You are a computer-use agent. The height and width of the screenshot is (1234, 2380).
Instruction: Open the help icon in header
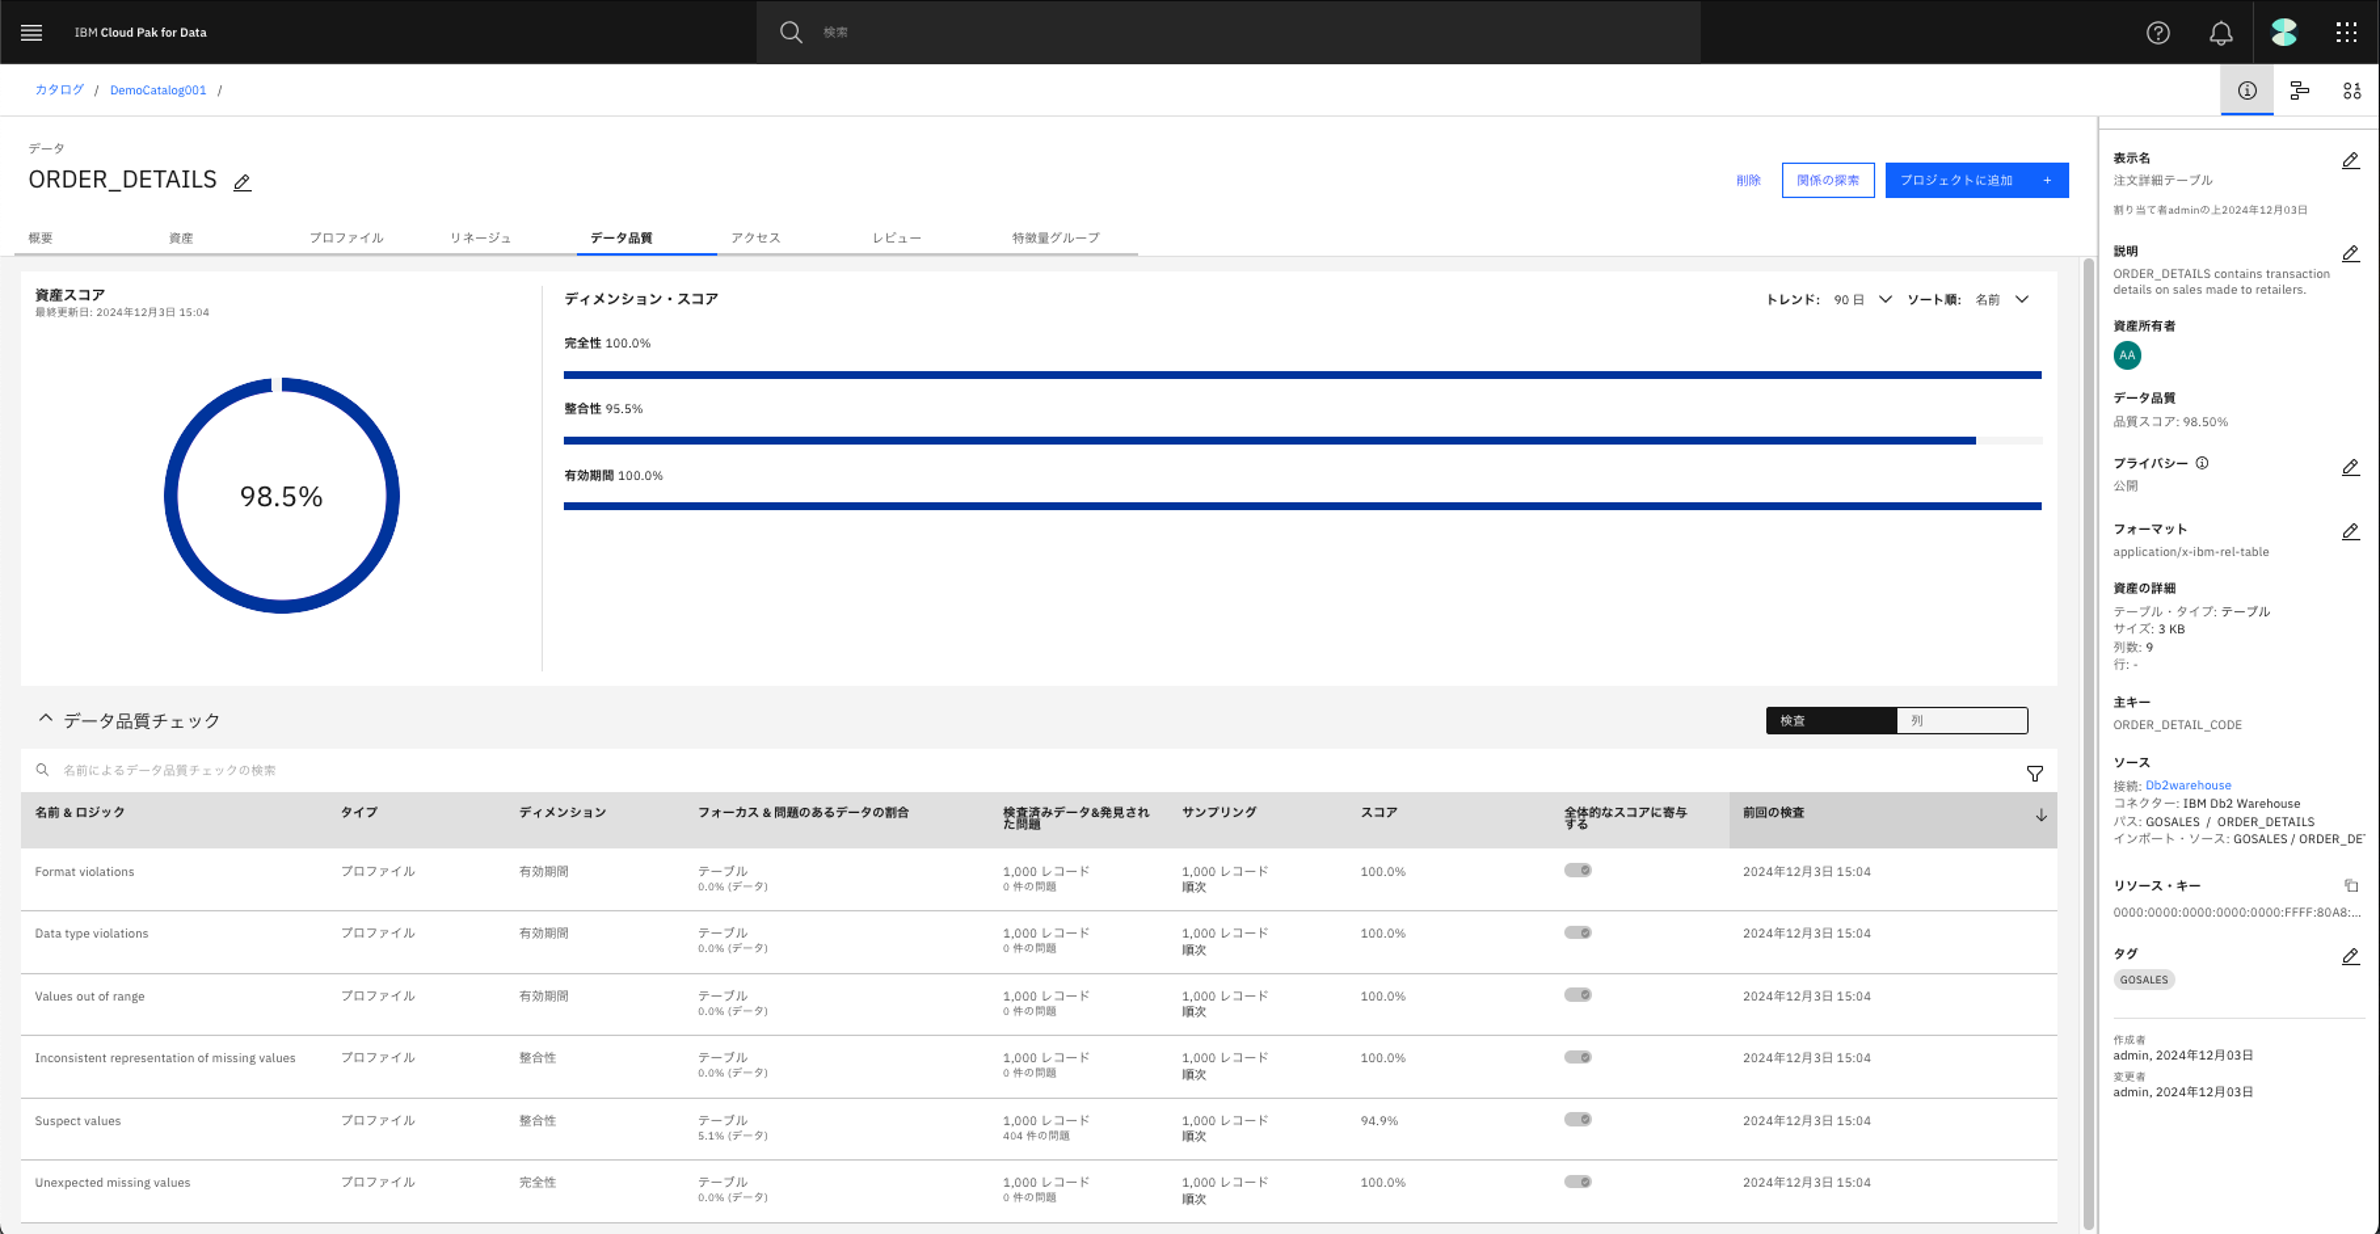point(2158,32)
